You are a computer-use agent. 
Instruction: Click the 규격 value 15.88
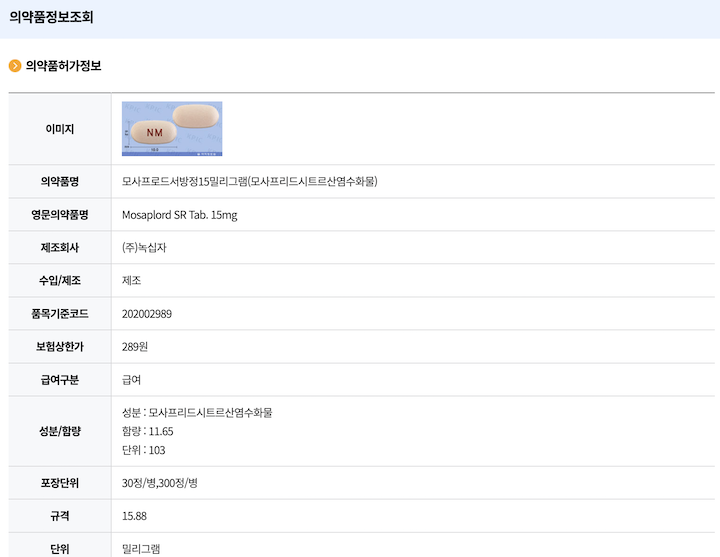click(x=135, y=516)
